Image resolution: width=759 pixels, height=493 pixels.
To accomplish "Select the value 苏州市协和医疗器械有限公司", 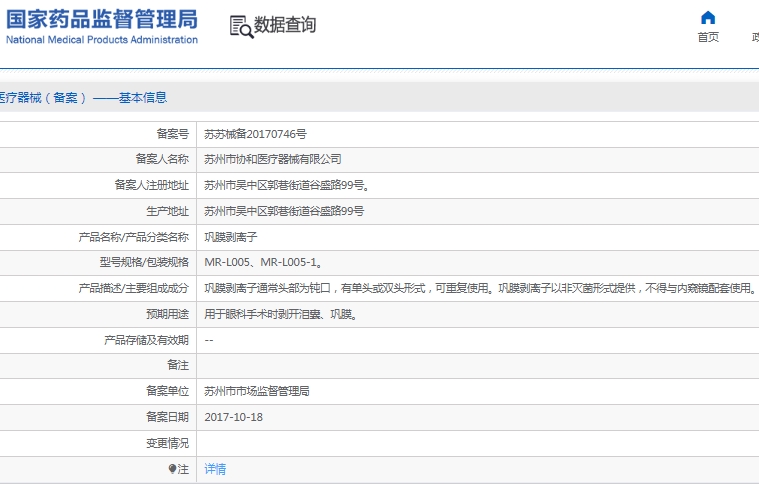I will pyautogui.click(x=273, y=159).
